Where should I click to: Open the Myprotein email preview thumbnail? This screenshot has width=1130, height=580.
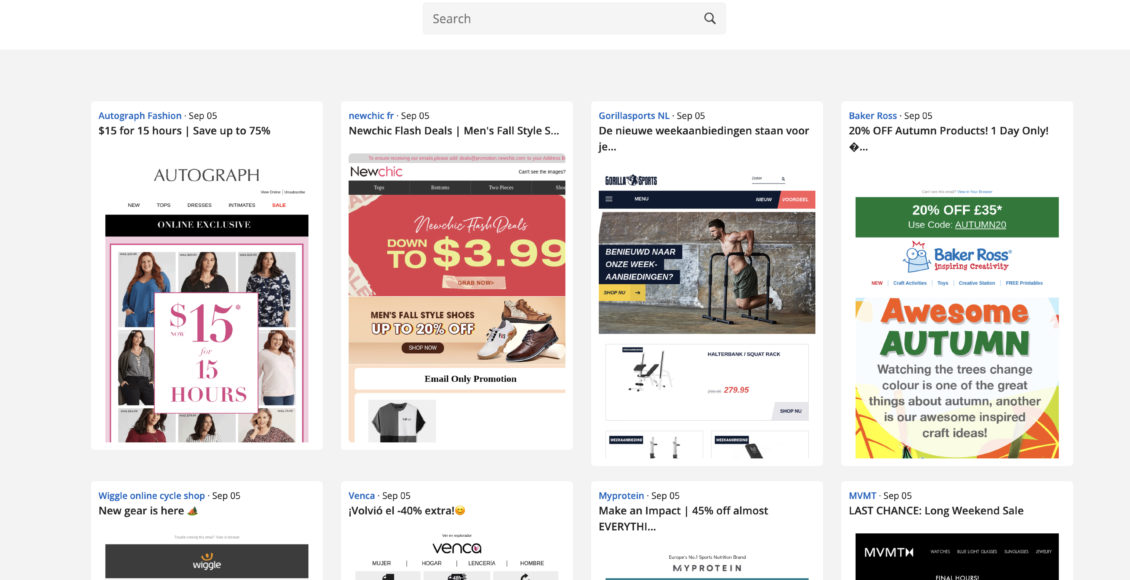tap(707, 564)
